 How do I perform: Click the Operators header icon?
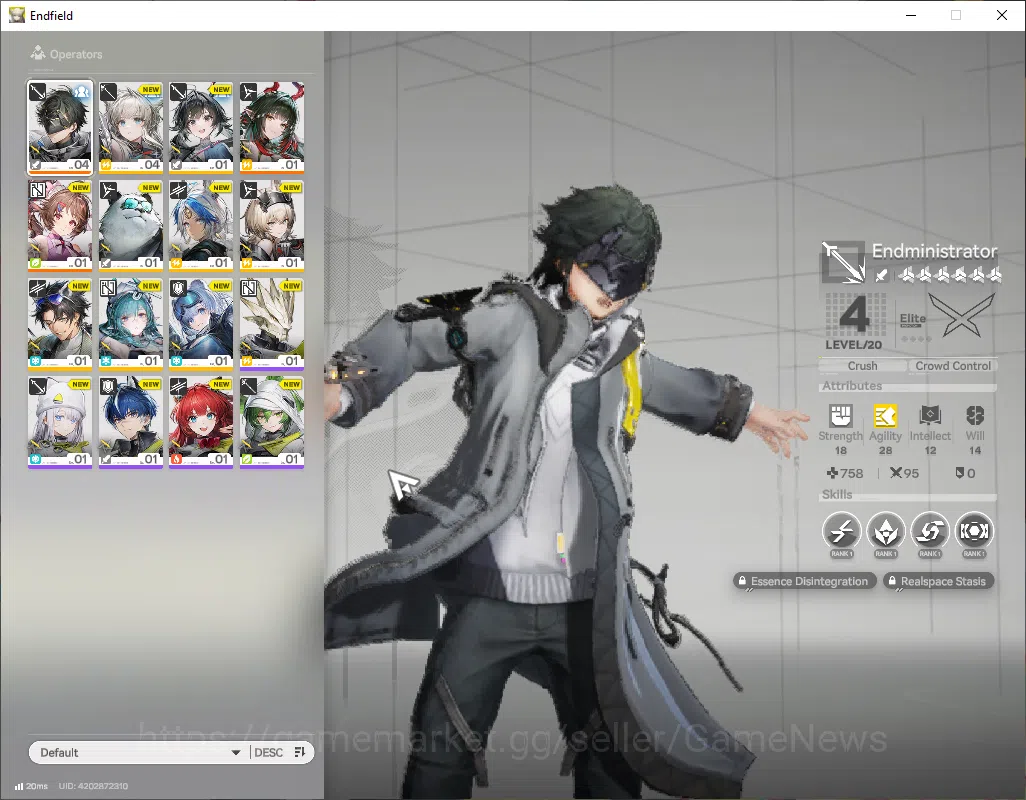pyautogui.click(x=38, y=53)
